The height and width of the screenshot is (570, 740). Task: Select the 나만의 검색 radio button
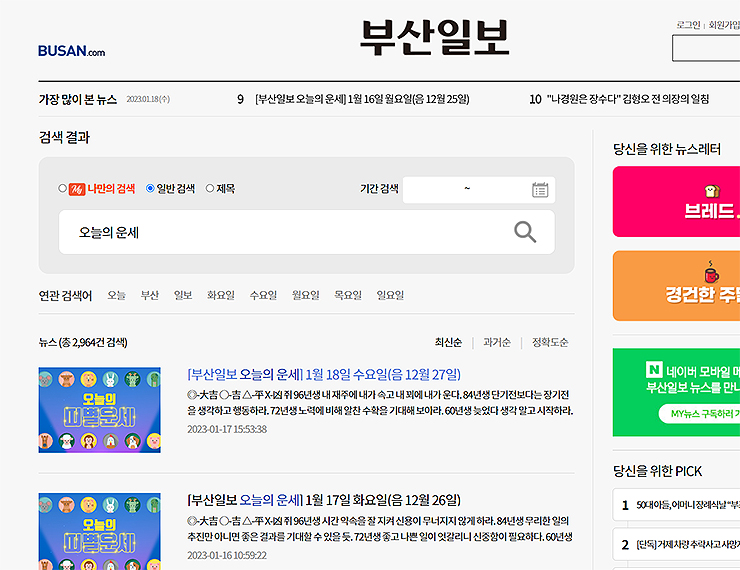click(62, 188)
